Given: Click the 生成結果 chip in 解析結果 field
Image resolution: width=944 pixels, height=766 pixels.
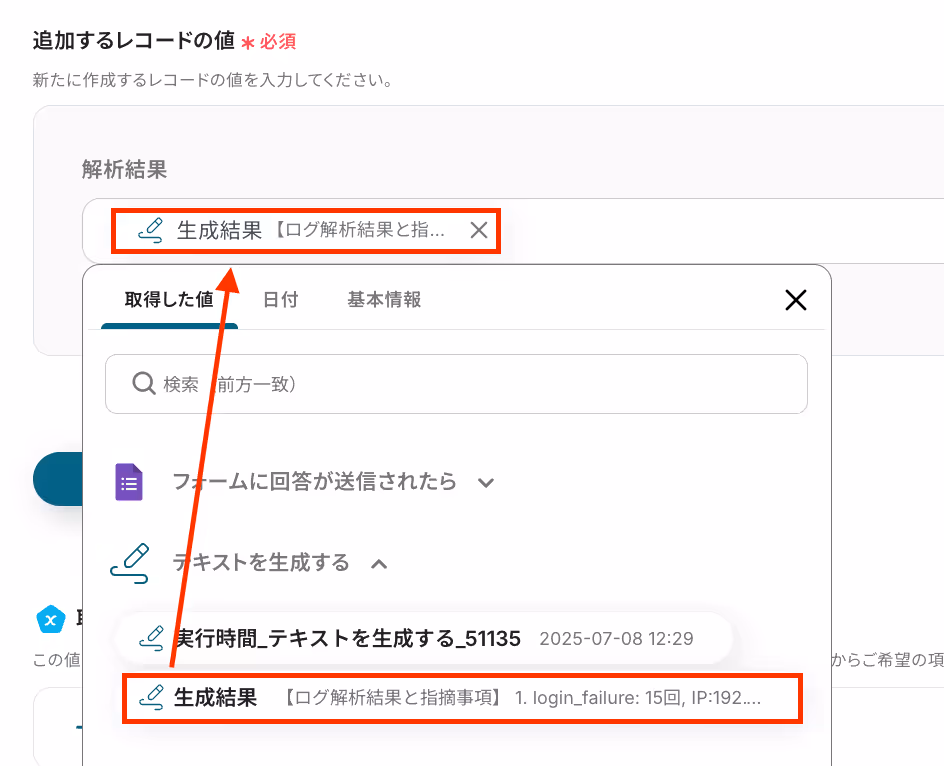Looking at the screenshot, I should tap(306, 231).
